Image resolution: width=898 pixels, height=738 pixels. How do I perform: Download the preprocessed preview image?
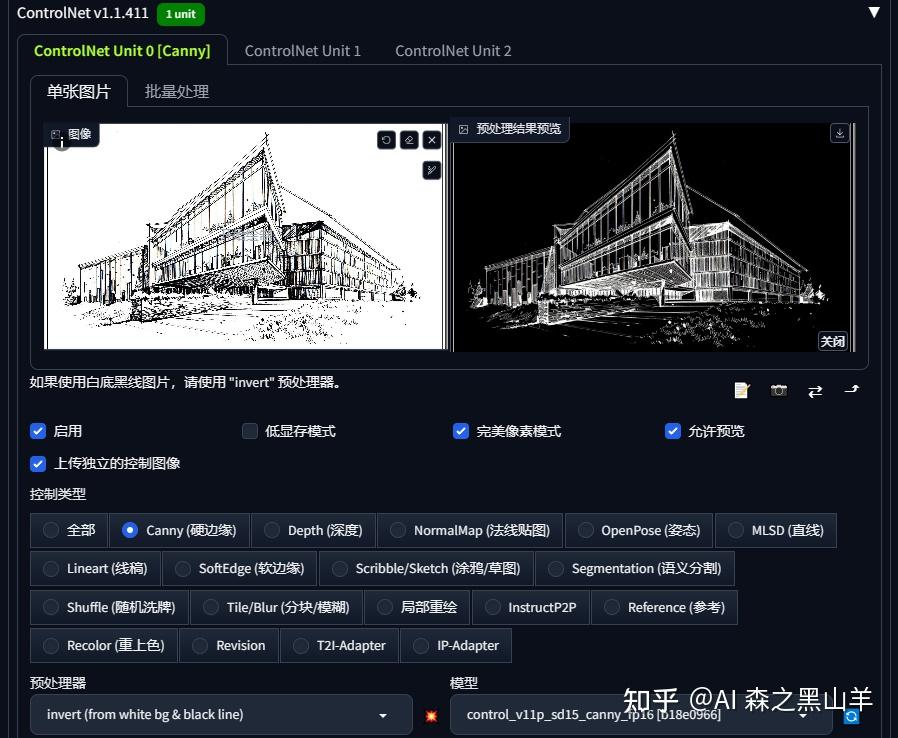click(x=839, y=132)
